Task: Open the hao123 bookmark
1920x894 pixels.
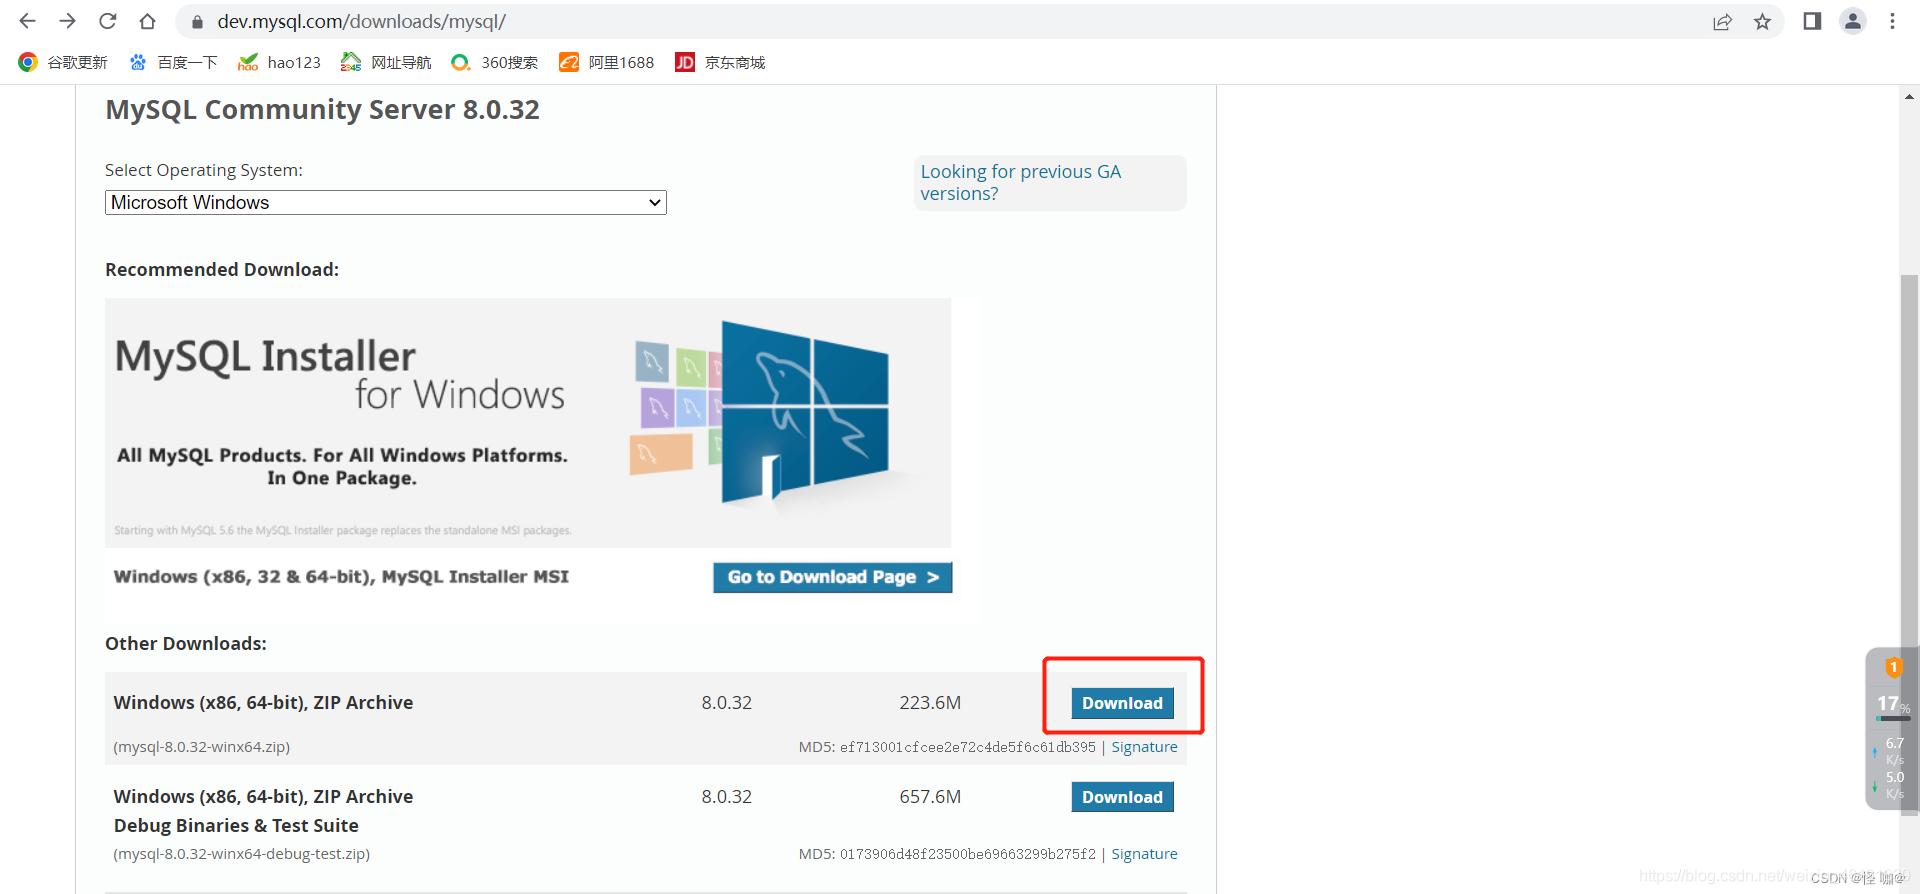Action: 279,62
